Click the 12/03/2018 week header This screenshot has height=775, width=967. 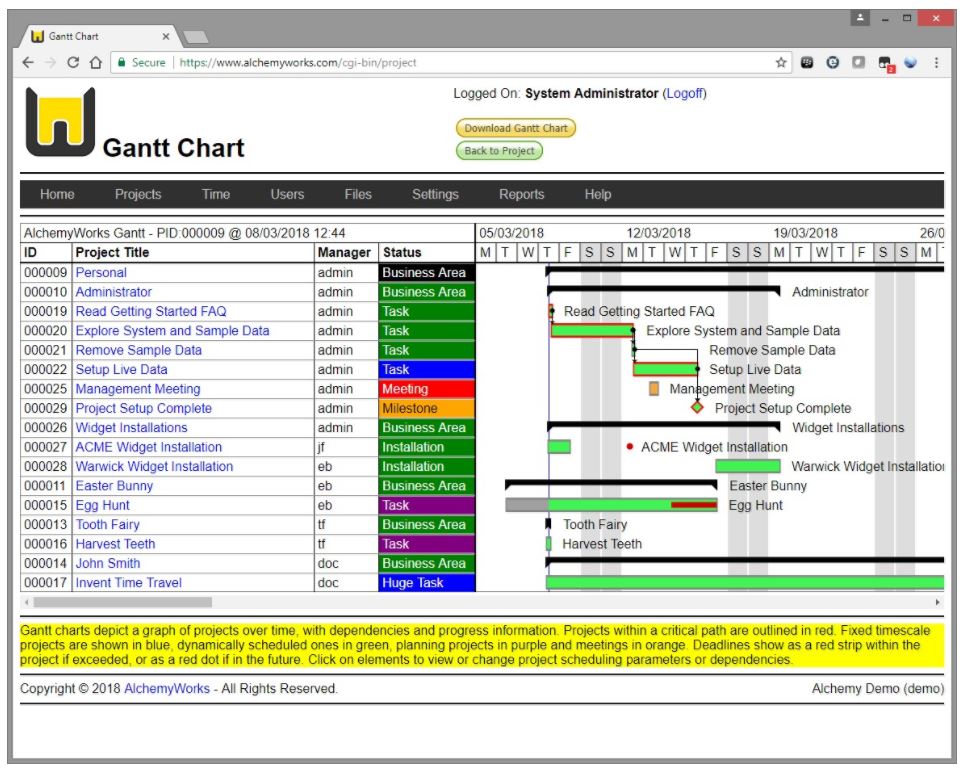click(659, 233)
